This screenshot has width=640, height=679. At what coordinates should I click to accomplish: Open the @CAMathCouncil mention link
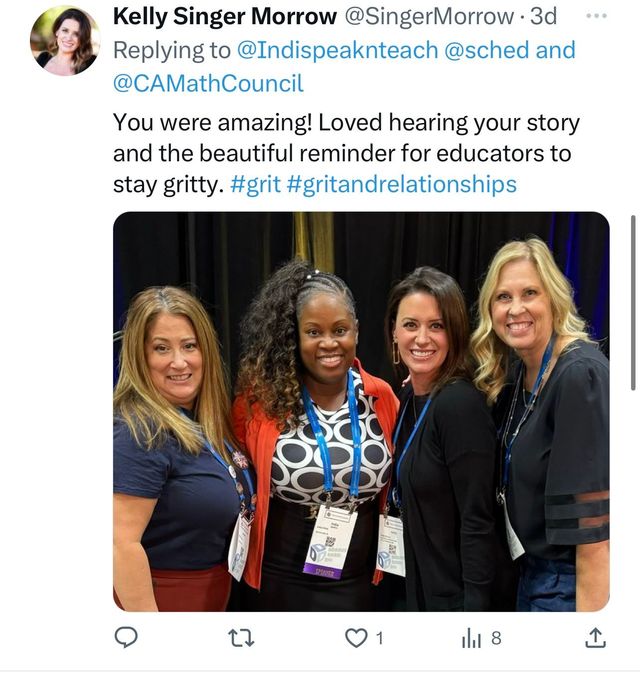[208, 83]
